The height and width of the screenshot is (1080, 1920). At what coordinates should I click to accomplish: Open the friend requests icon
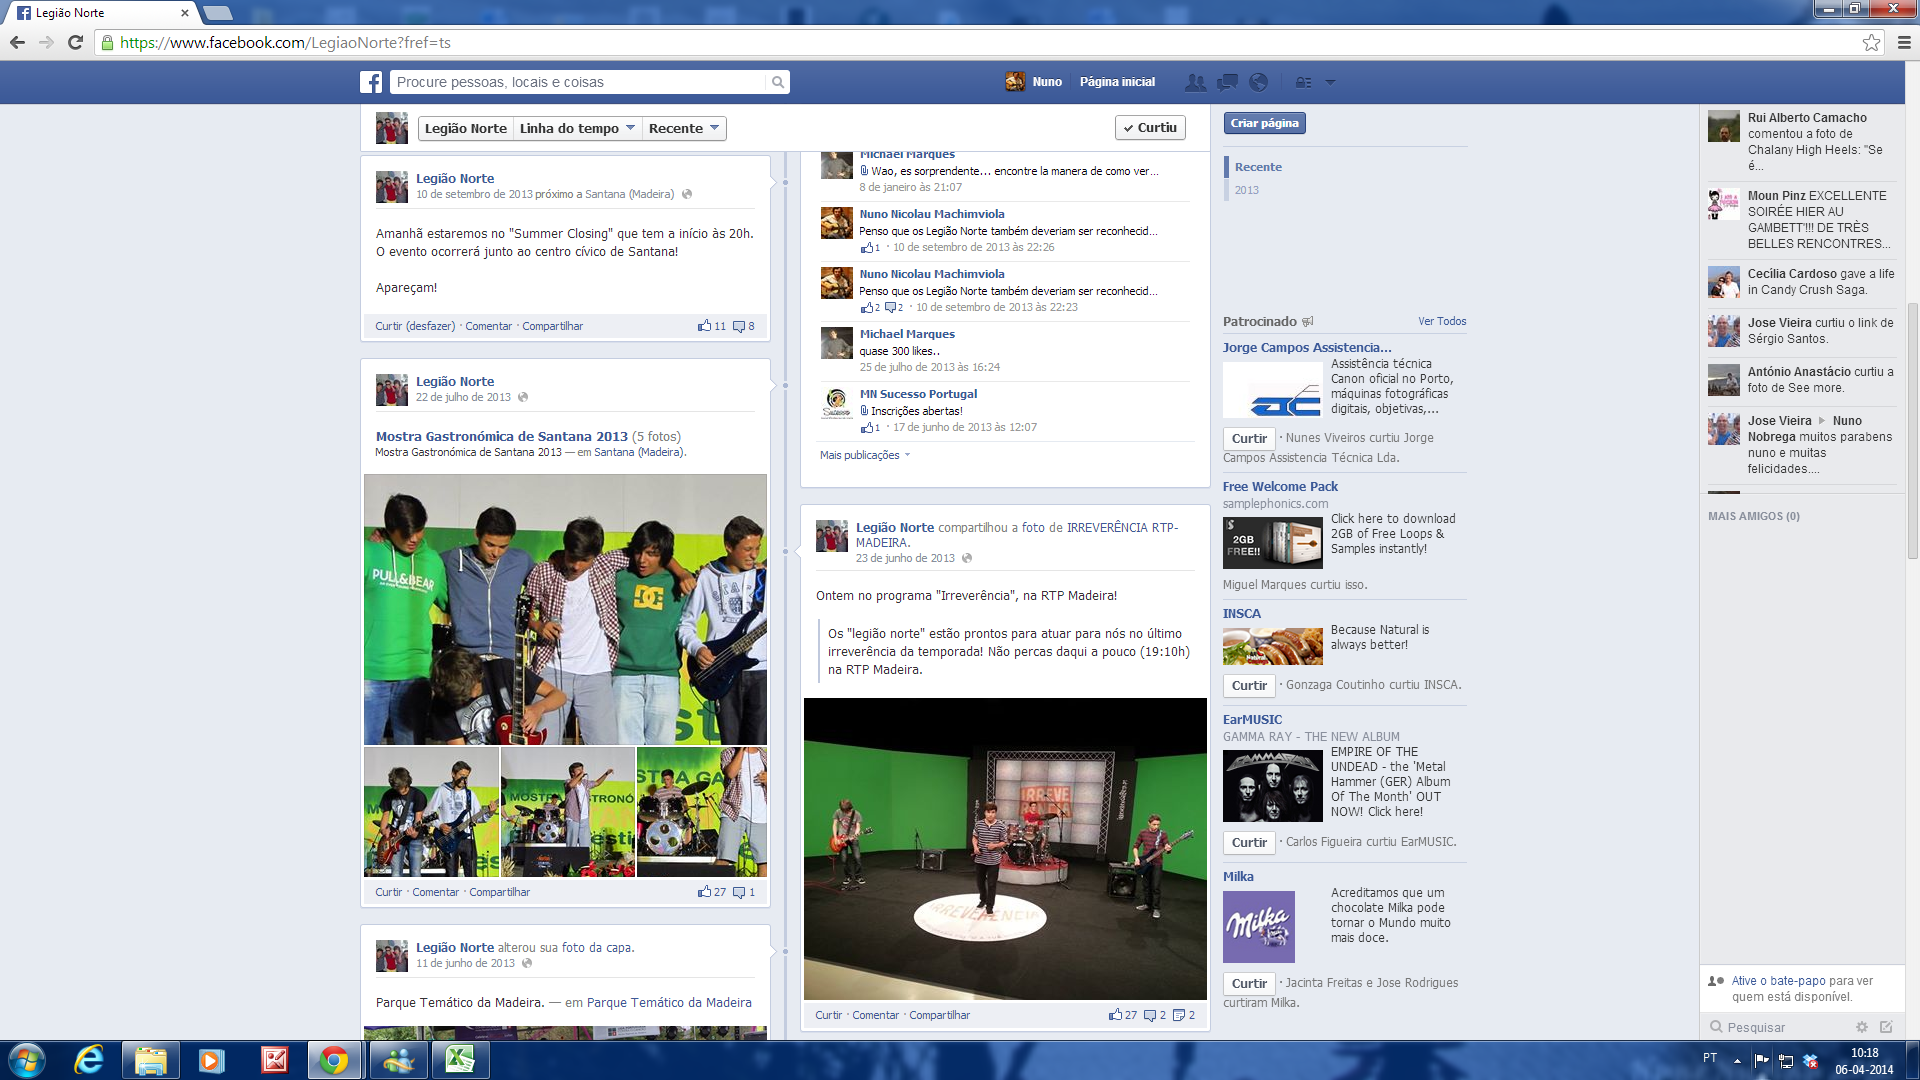[x=1194, y=82]
